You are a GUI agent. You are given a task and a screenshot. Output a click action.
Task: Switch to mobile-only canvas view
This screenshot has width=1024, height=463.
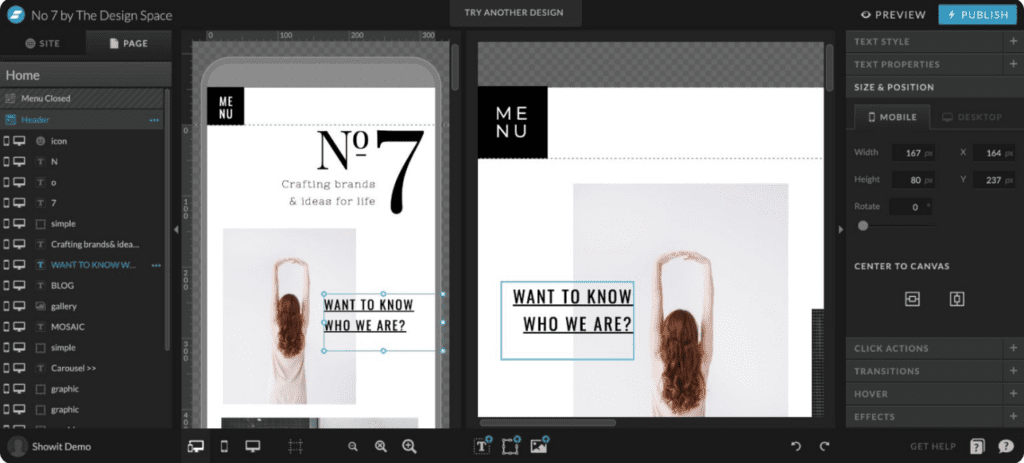(224, 447)
